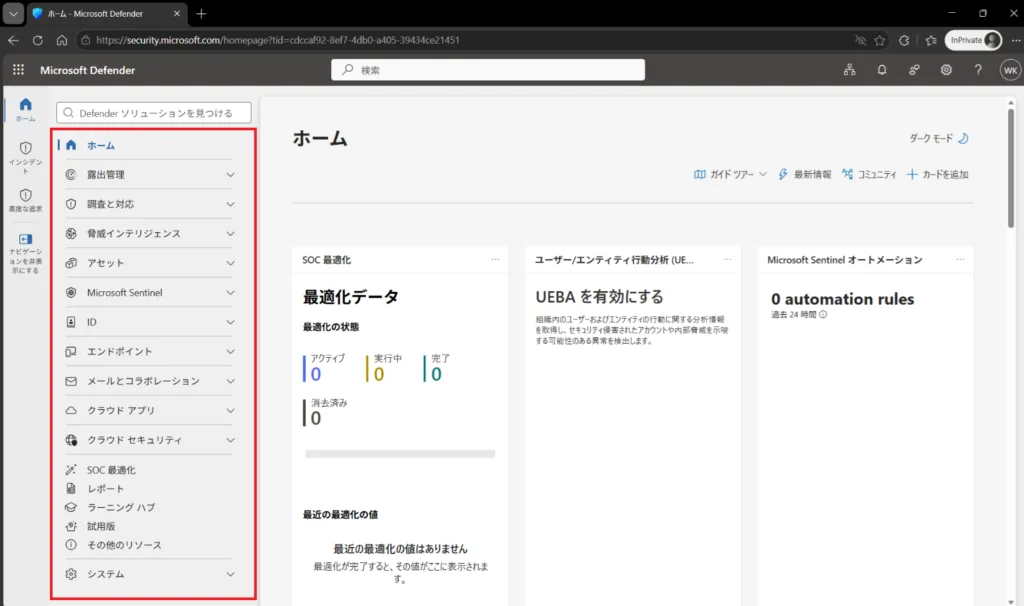Click the Defender 検索 search box
The width and height of the screenshot is (1024, 606).
click(488, 70)
